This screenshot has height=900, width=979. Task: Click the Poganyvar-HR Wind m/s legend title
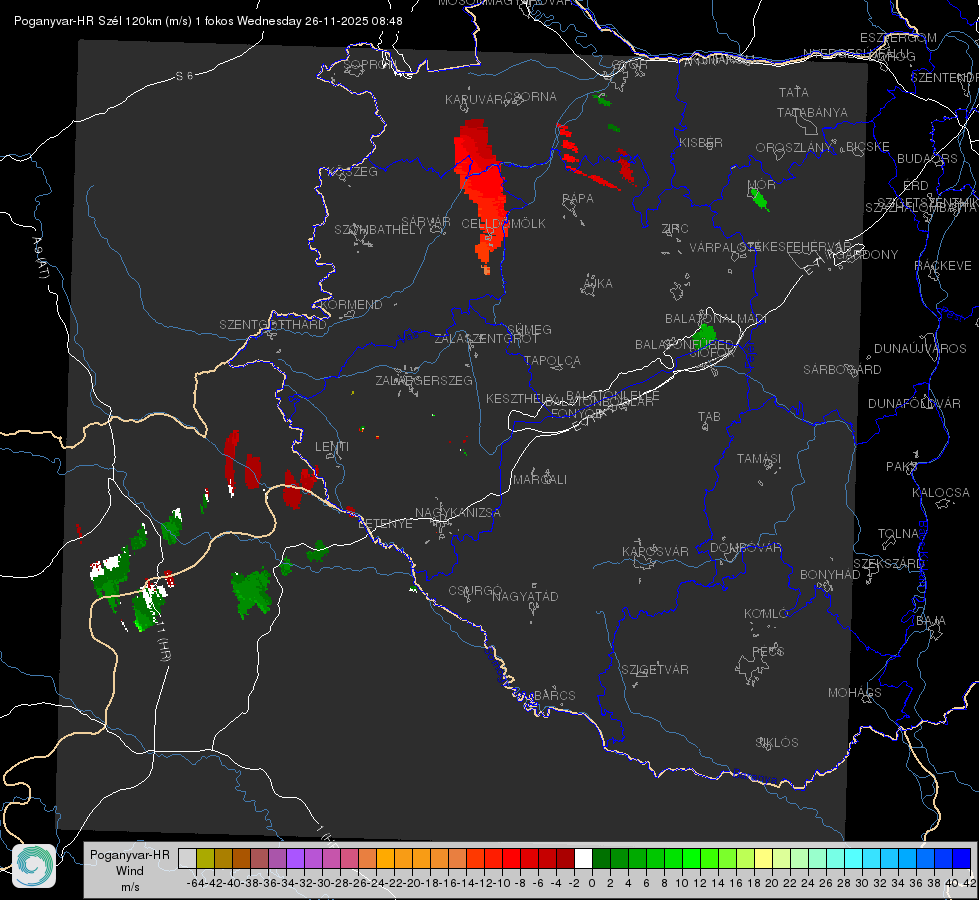[130, 871]
